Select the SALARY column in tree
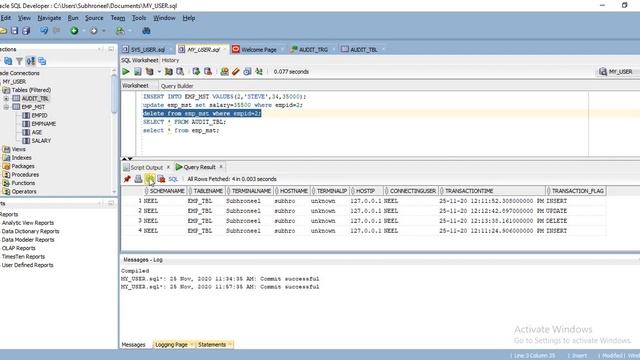640x360 pixels. click(x=41, y=141)
